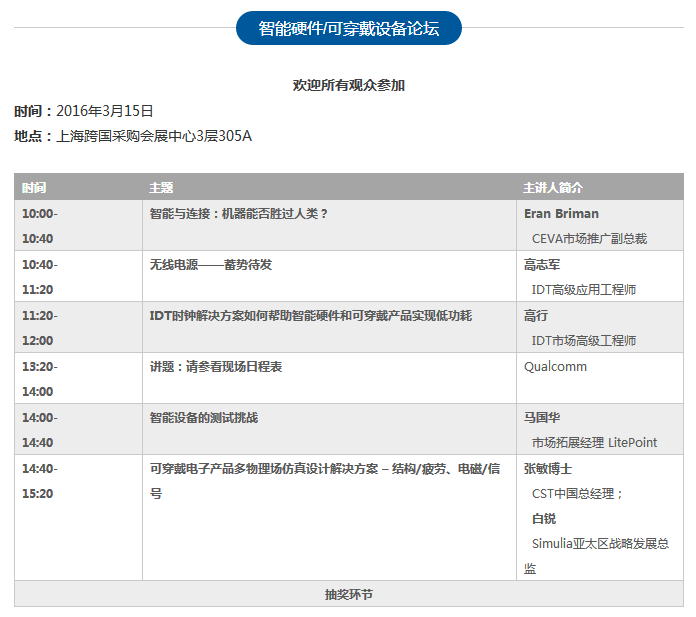
Task: Open 讲题：请参看现场日程表 topic
Action: pos(216,367)
